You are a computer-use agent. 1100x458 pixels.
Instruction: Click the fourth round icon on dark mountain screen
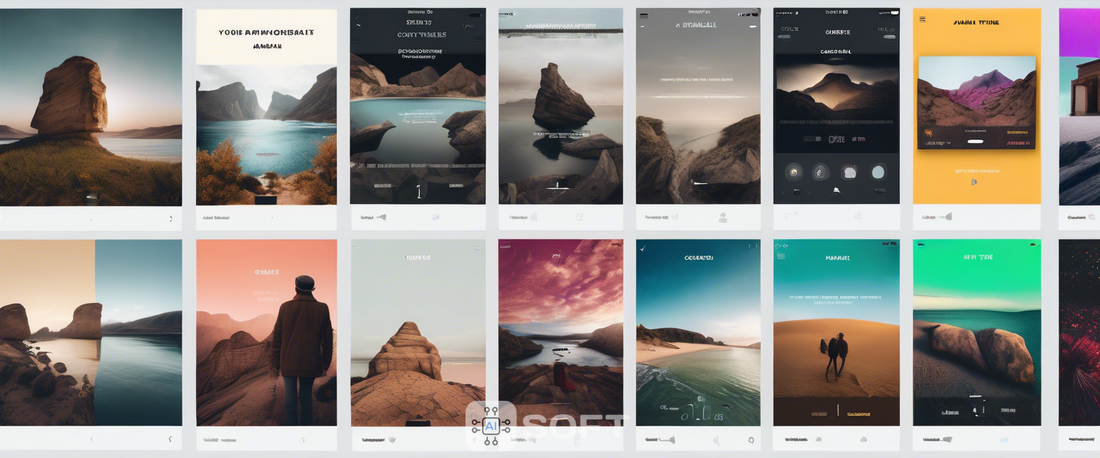pyautogui.click(x=878, y=172)
